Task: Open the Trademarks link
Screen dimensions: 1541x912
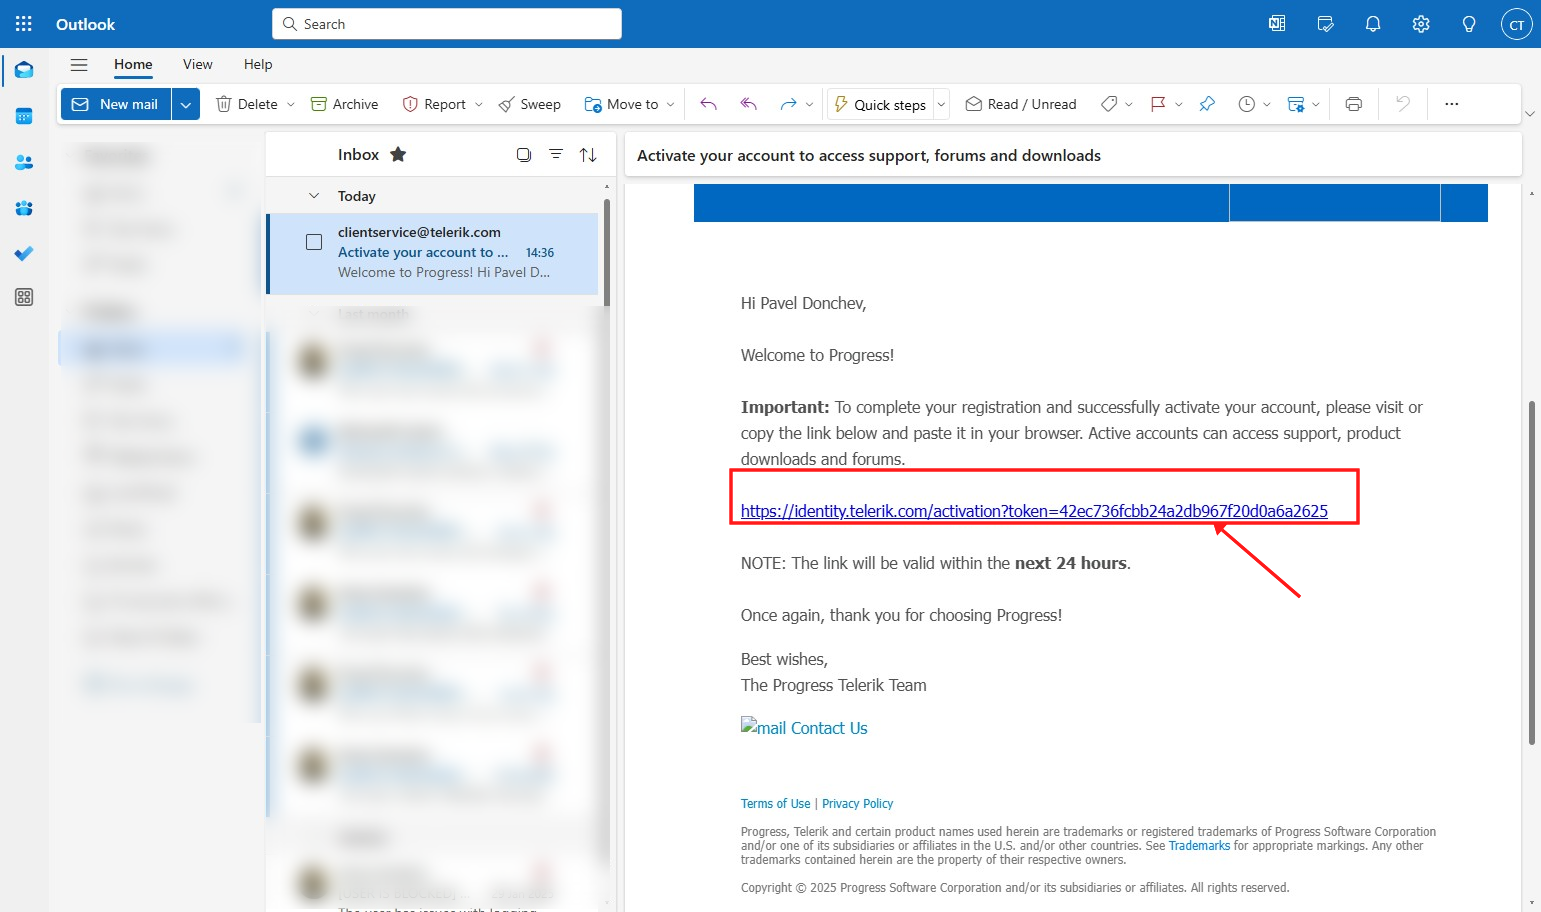Action: pos(1199,846)
